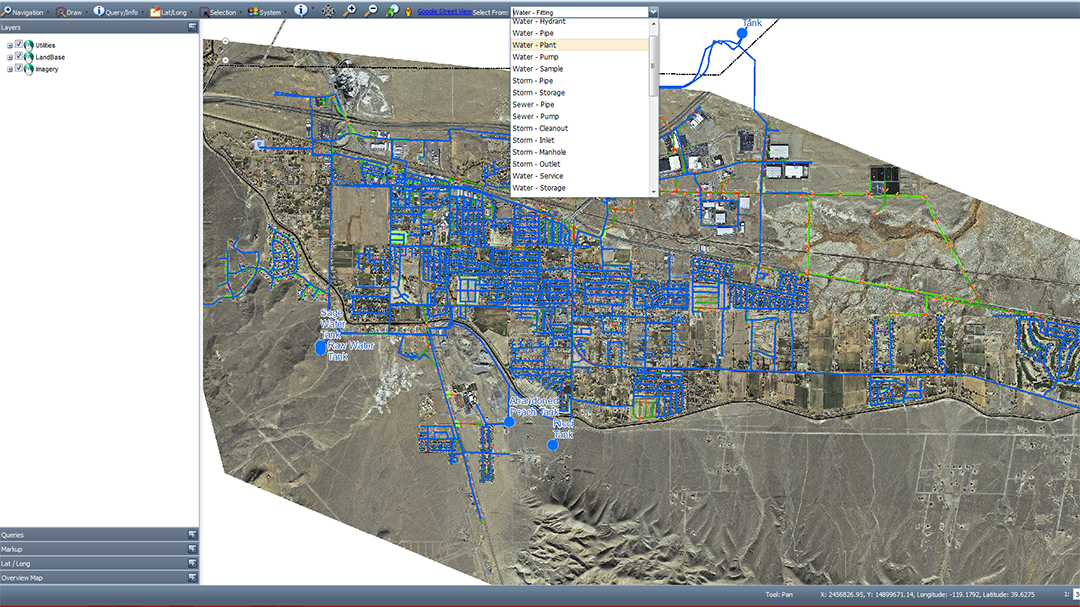Uncheck the LandBase layer checkbox
1080x607 pixels.
[19, 56]
